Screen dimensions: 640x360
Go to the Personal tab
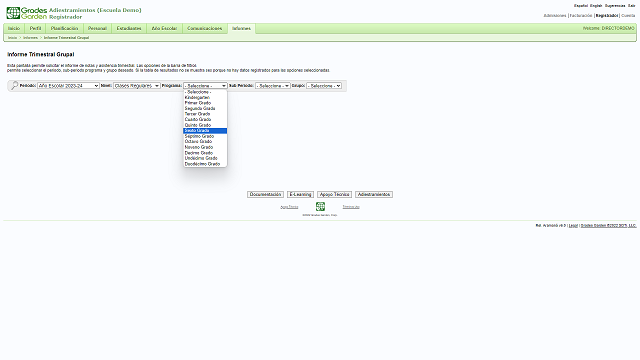(97, 29)
